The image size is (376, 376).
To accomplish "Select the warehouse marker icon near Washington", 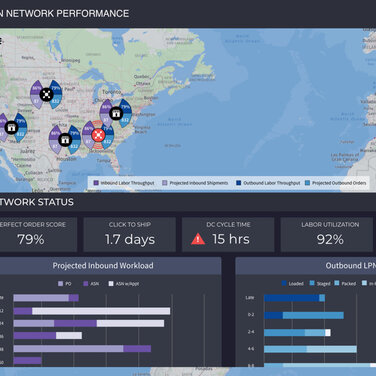I will point(116,113).
